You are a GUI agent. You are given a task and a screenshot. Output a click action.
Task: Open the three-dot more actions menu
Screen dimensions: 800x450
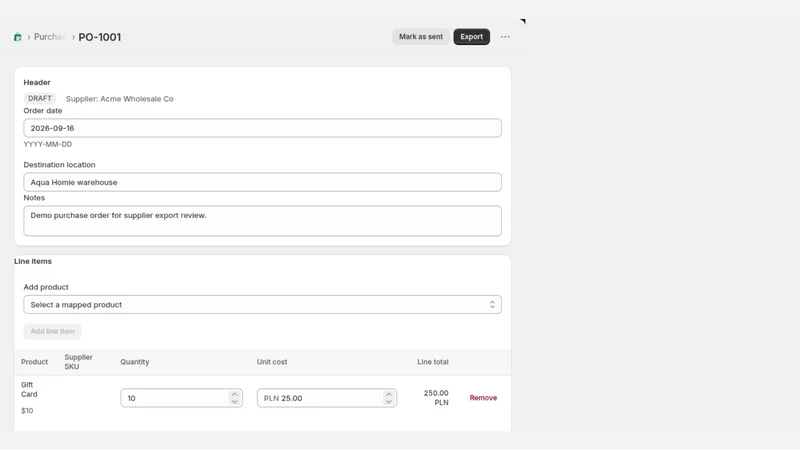(x=505, y=37)
